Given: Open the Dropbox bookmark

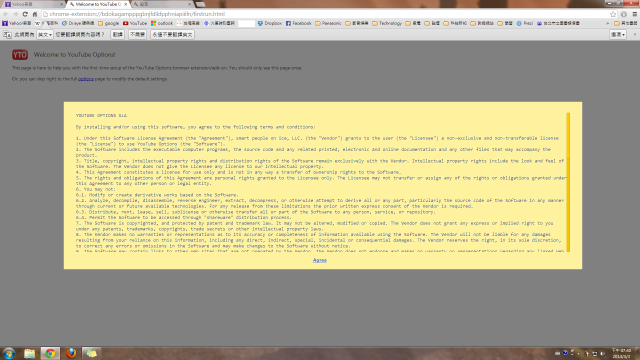Looking at the screenshot, I should pyautogui.click(x=269, y=23).
